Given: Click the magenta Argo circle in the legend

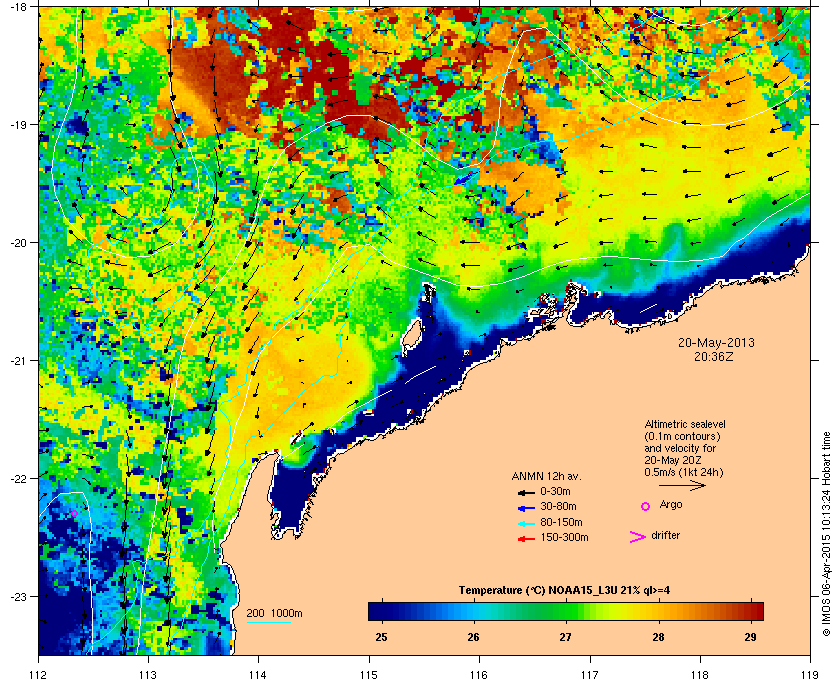Looking at the screenshot, I should click(646, 506).
